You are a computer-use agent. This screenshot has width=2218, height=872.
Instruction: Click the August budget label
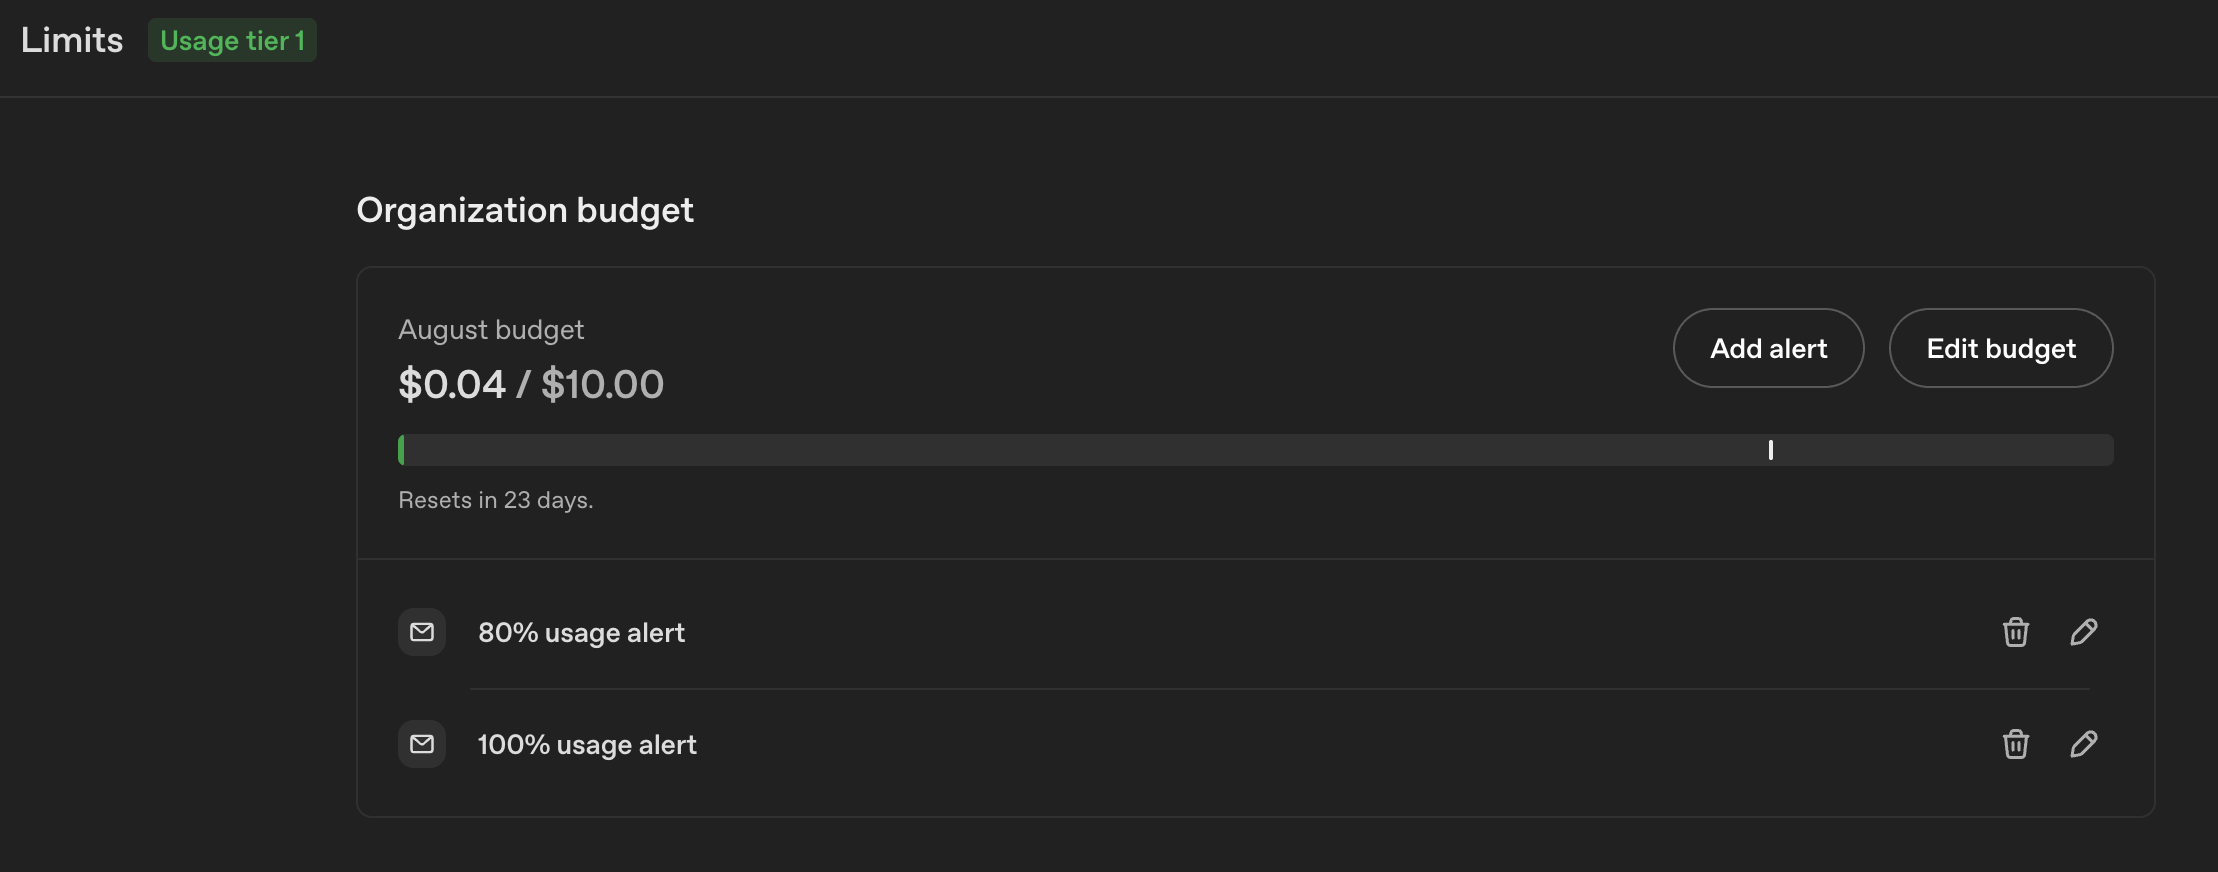(491, 330)
